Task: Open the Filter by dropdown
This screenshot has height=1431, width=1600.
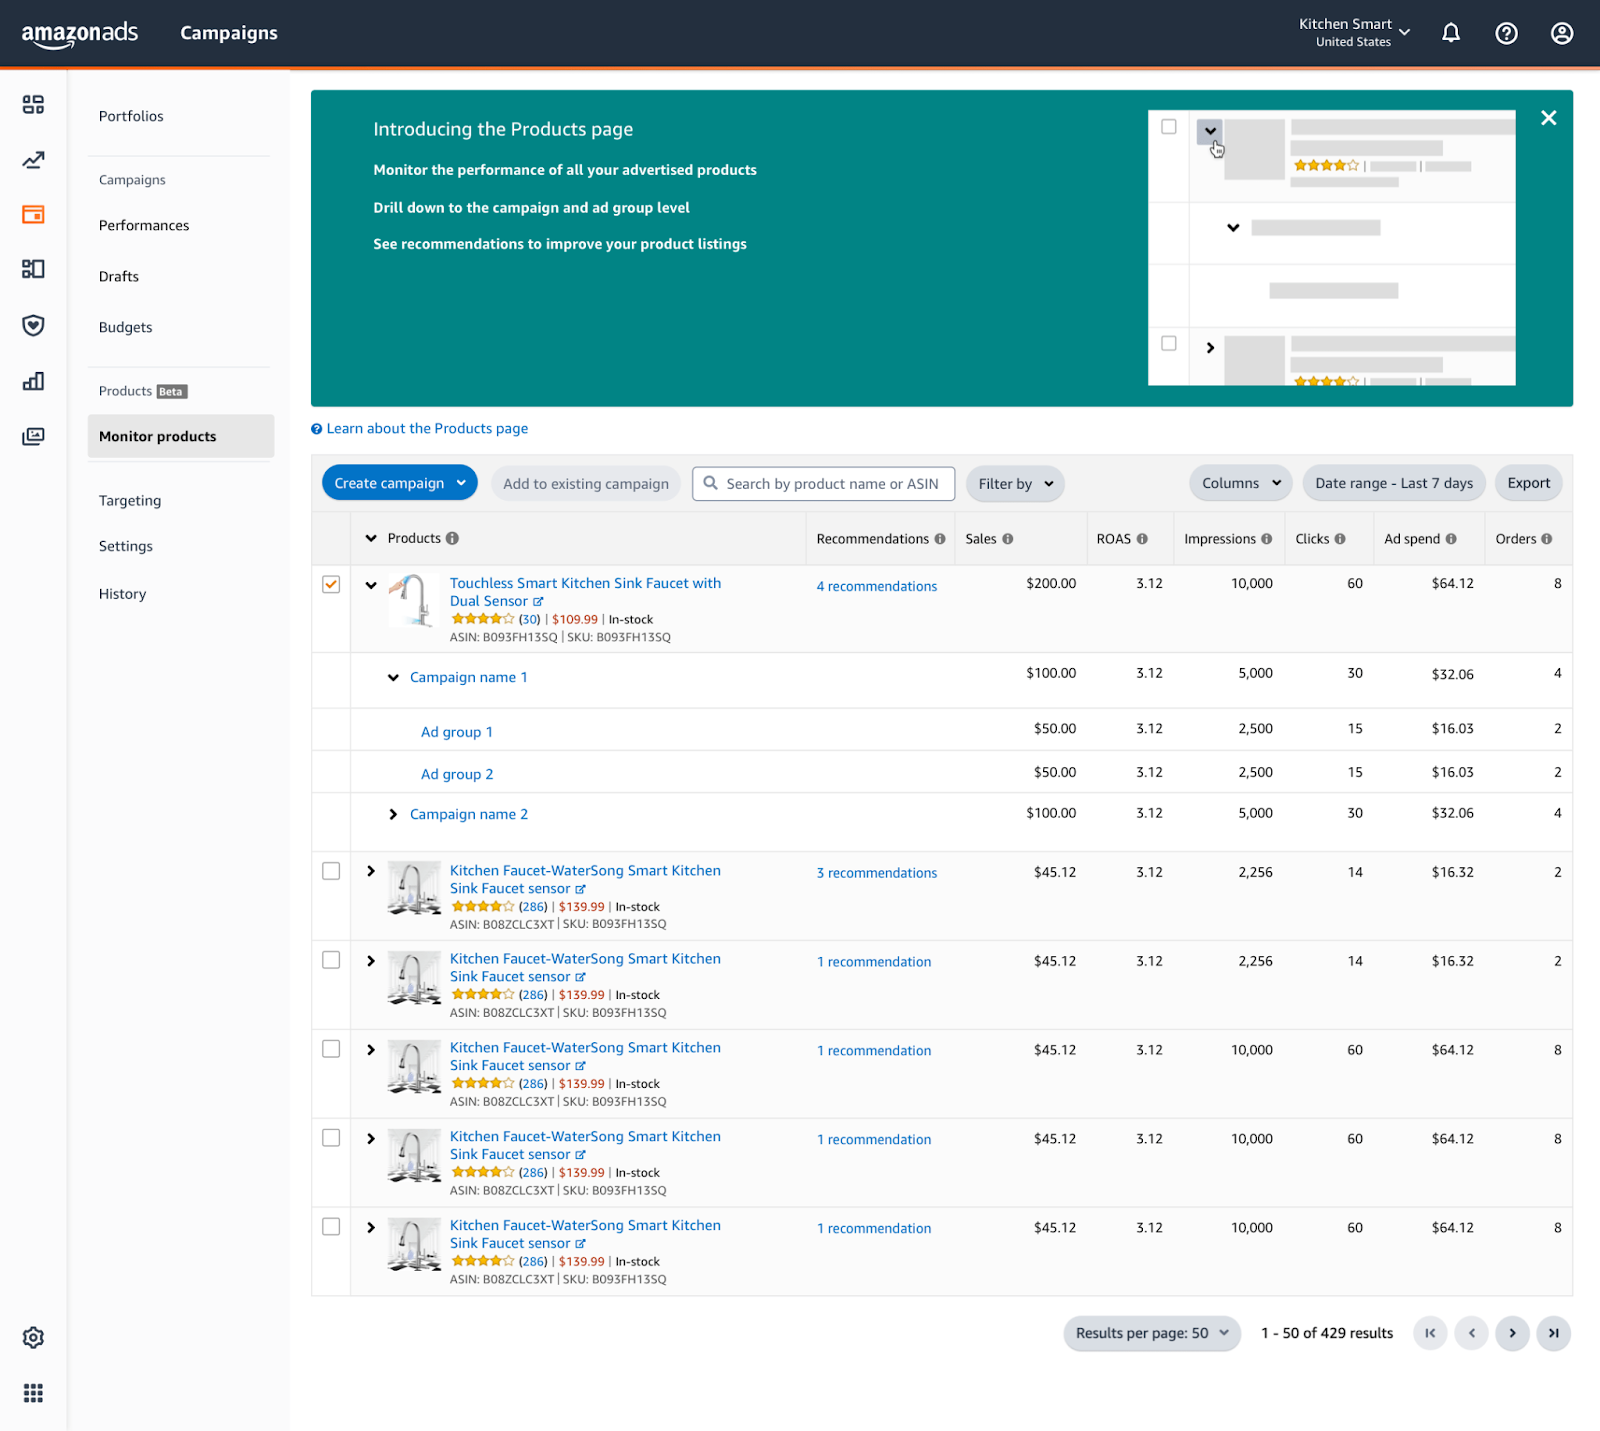Action: (x=1014, y=484)
